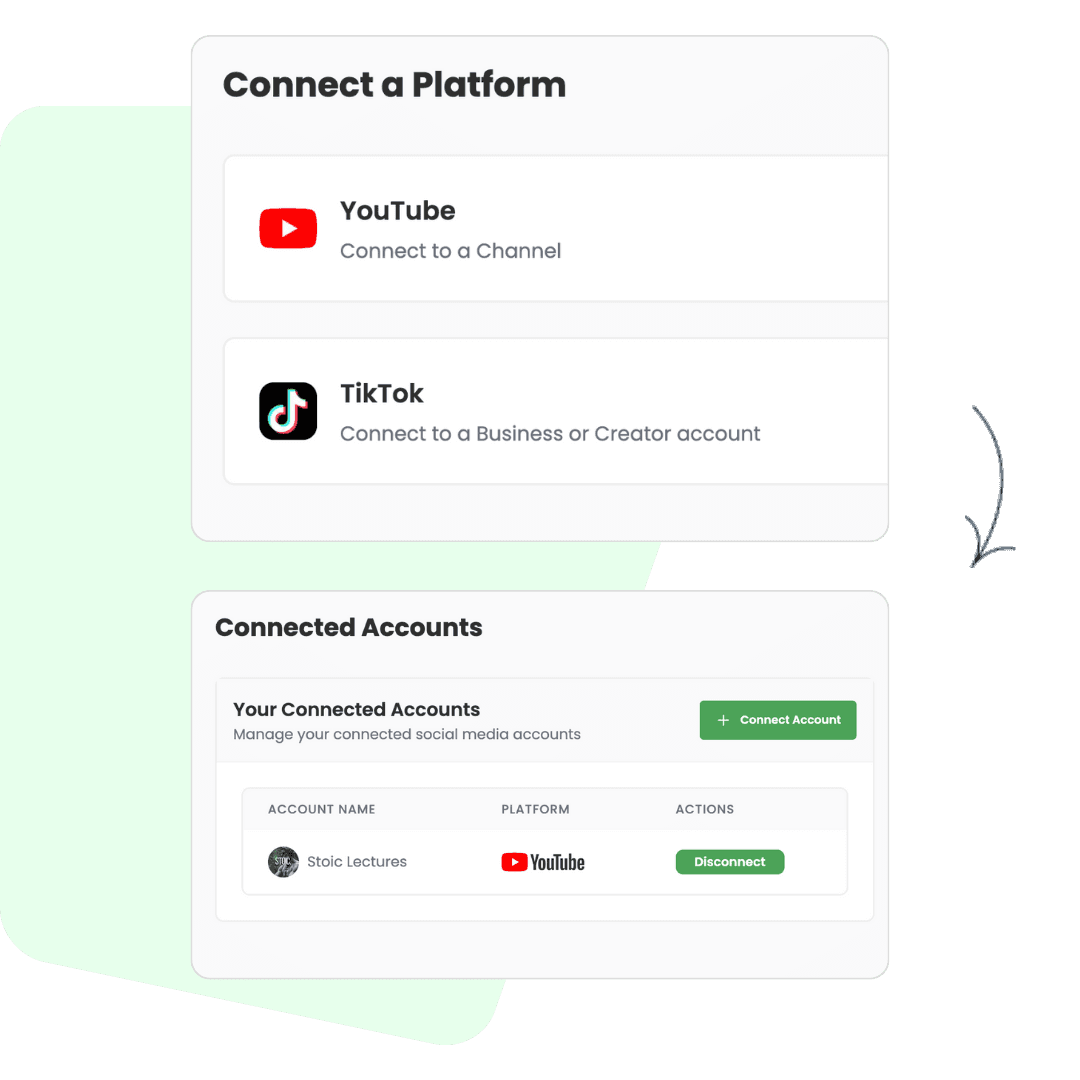Click the Stoic Lectures account name
Screen dimensions: 1080x1080
[x=357, y=862]
